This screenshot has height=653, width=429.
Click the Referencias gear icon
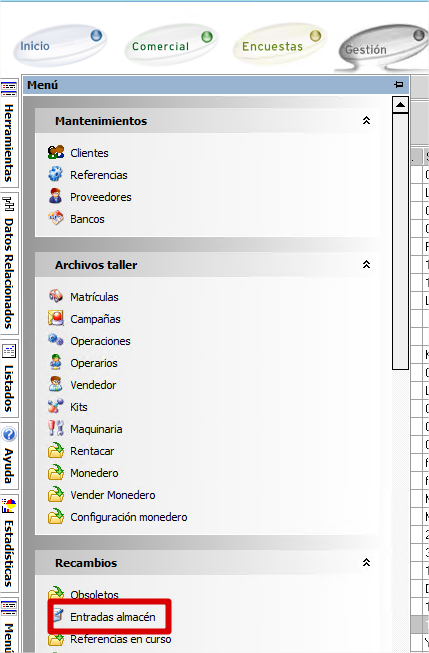click(x=55, y=174)
